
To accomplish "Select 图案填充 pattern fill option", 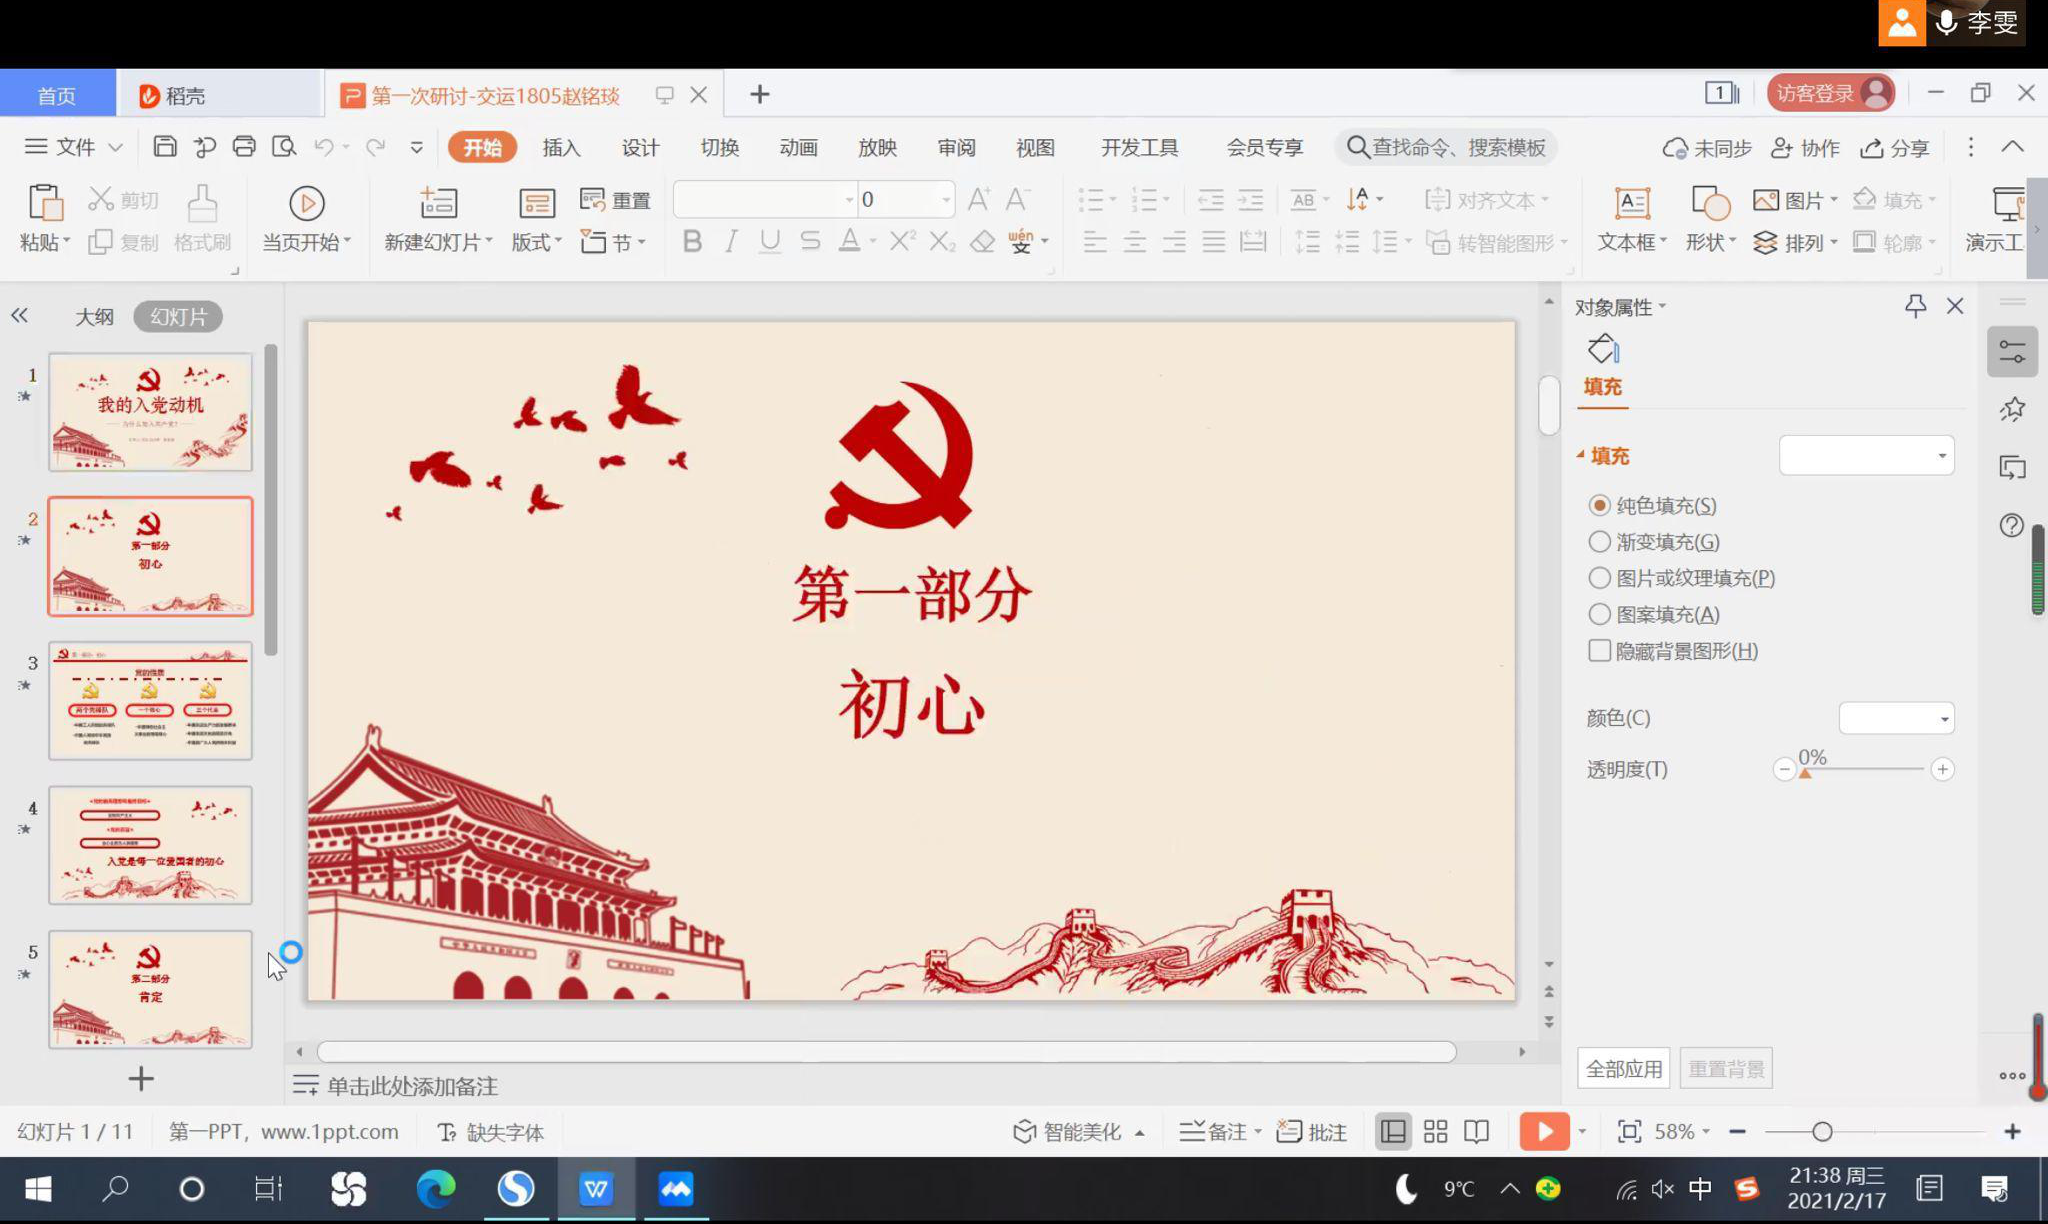I will pos(1600,614).
